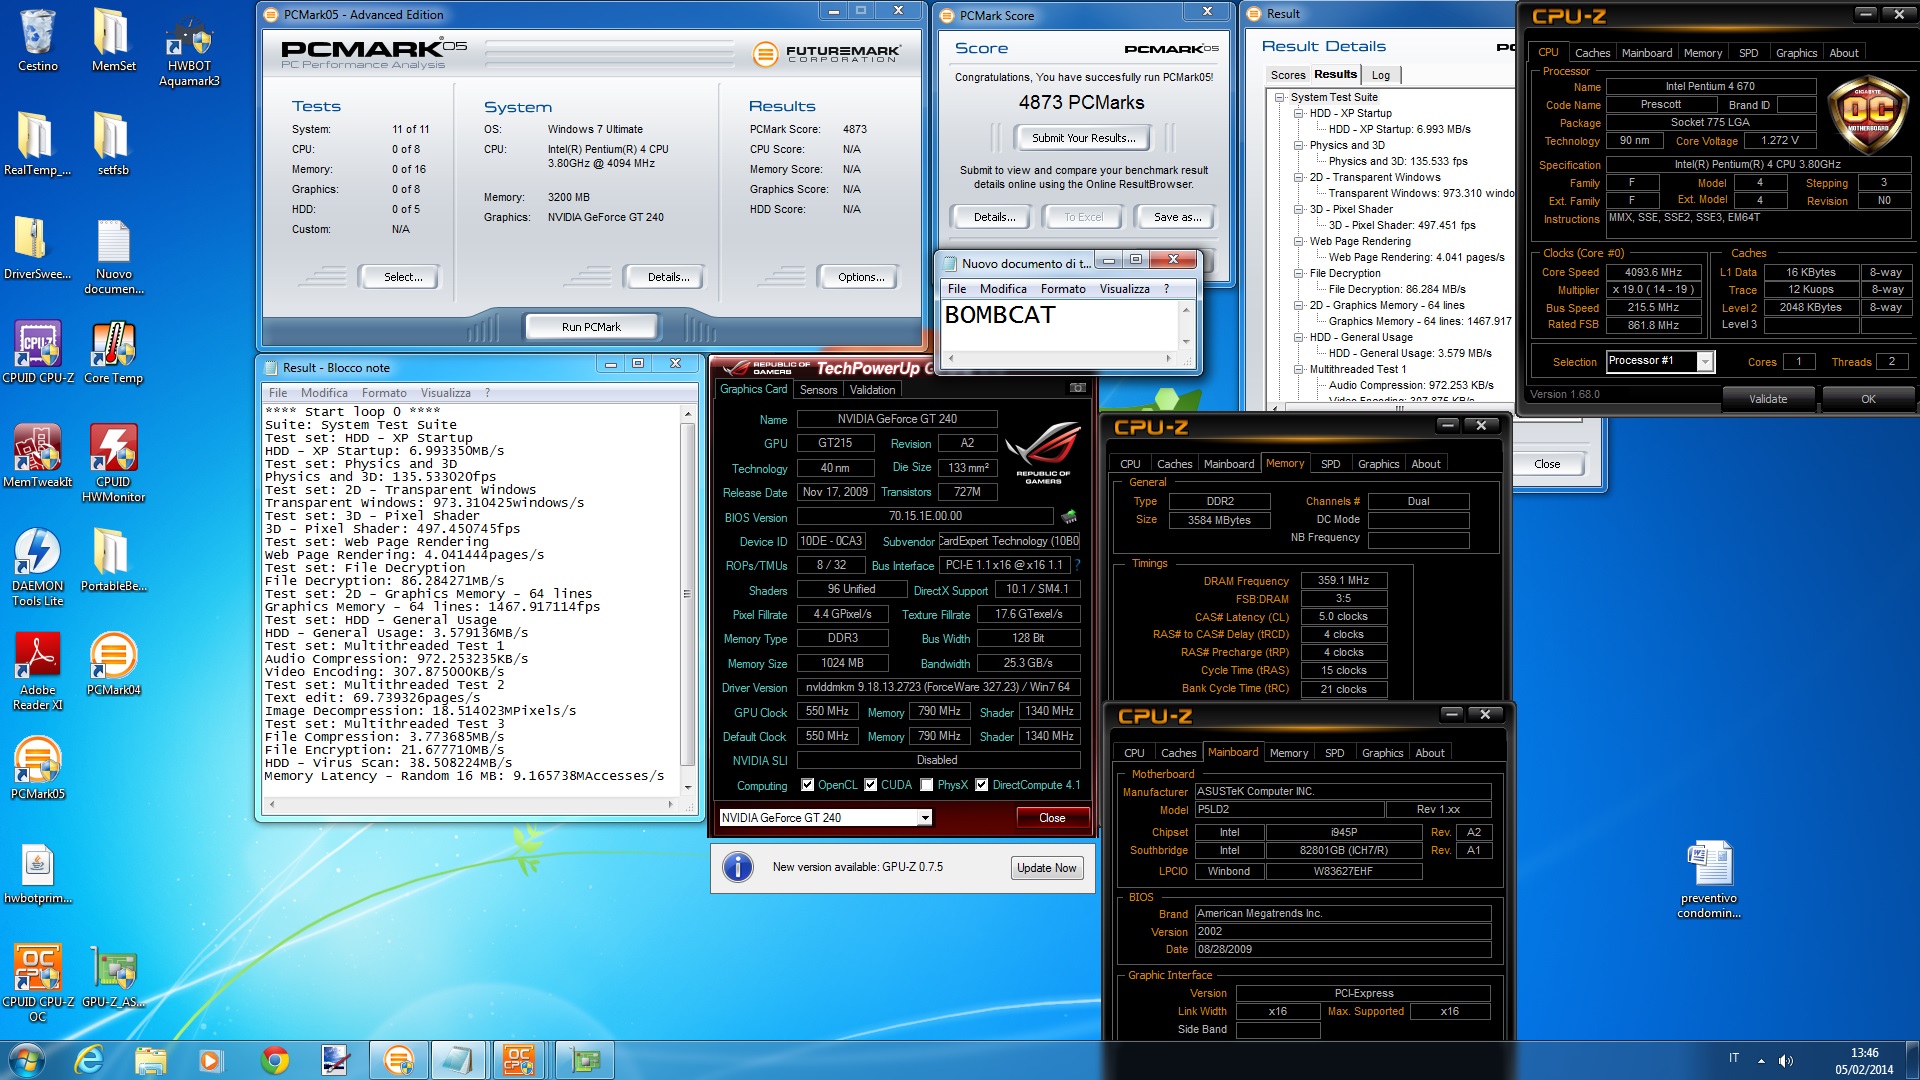Open Visualizza menu in Result Blocco note

(x=445, y=393)
